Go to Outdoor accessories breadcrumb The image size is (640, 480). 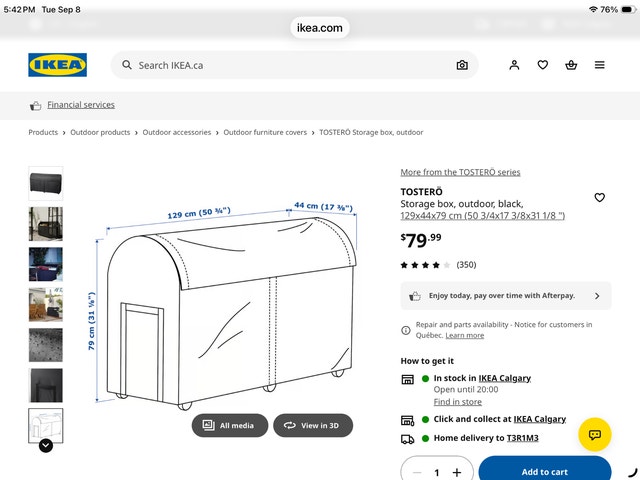(x=177, y=132)
